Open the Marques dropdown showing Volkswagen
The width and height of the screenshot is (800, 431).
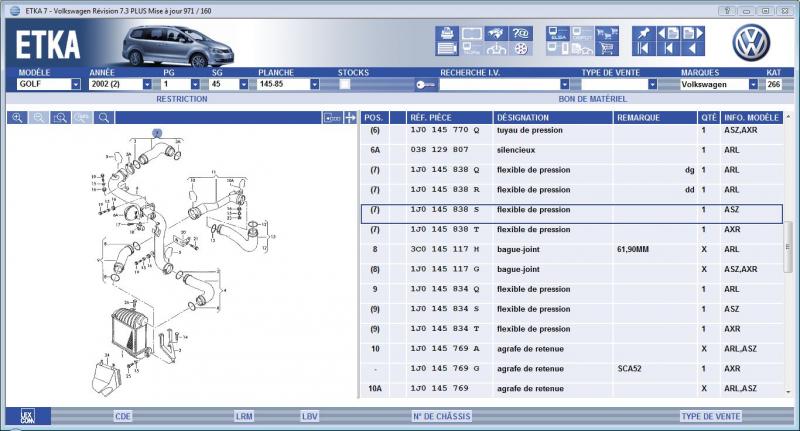tap(753, 84)
